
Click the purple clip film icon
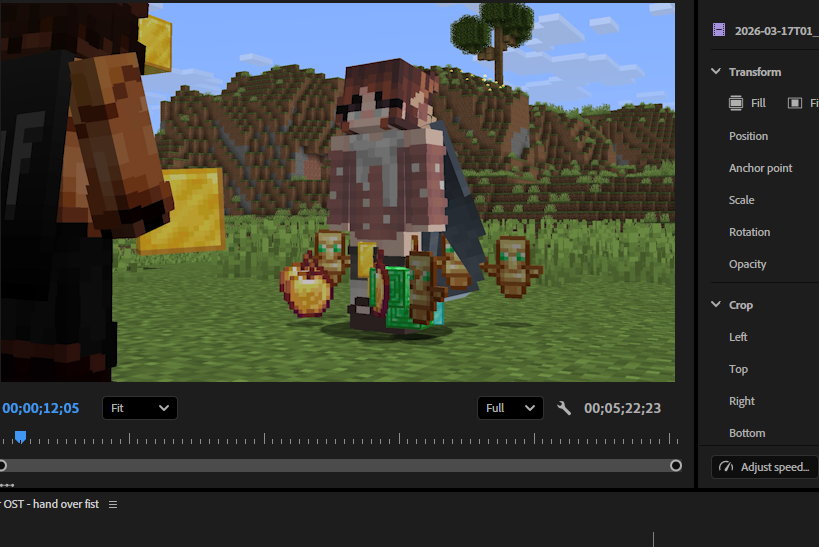(719, 30)
